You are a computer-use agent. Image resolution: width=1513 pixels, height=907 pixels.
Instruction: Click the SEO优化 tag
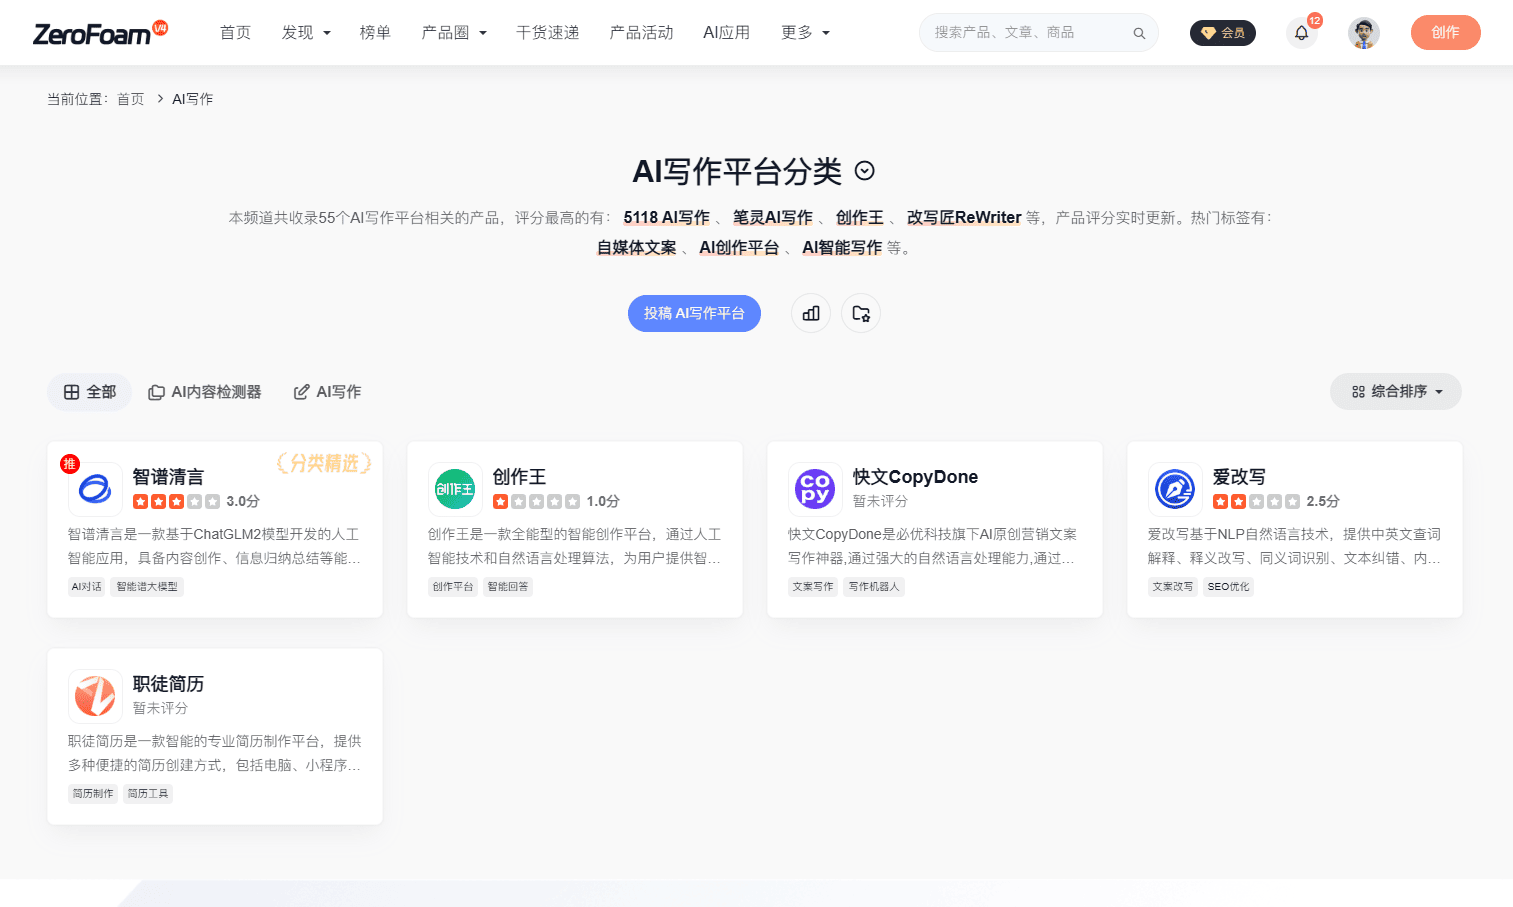point(1228,587)
